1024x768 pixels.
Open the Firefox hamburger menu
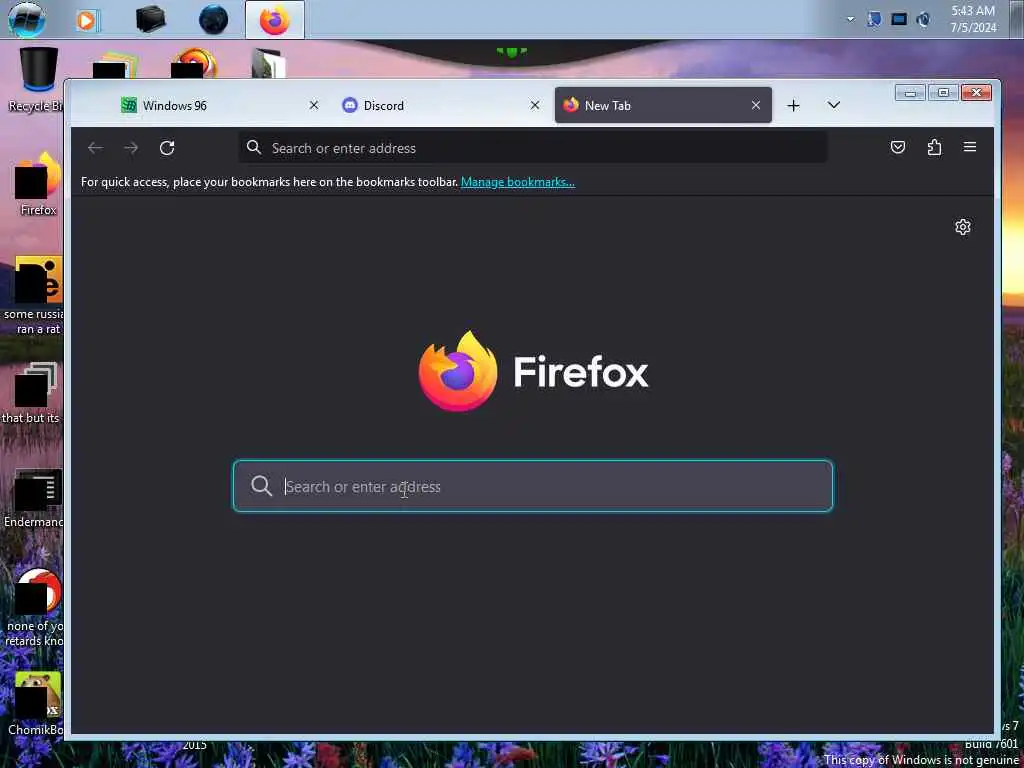pos(970,148)
